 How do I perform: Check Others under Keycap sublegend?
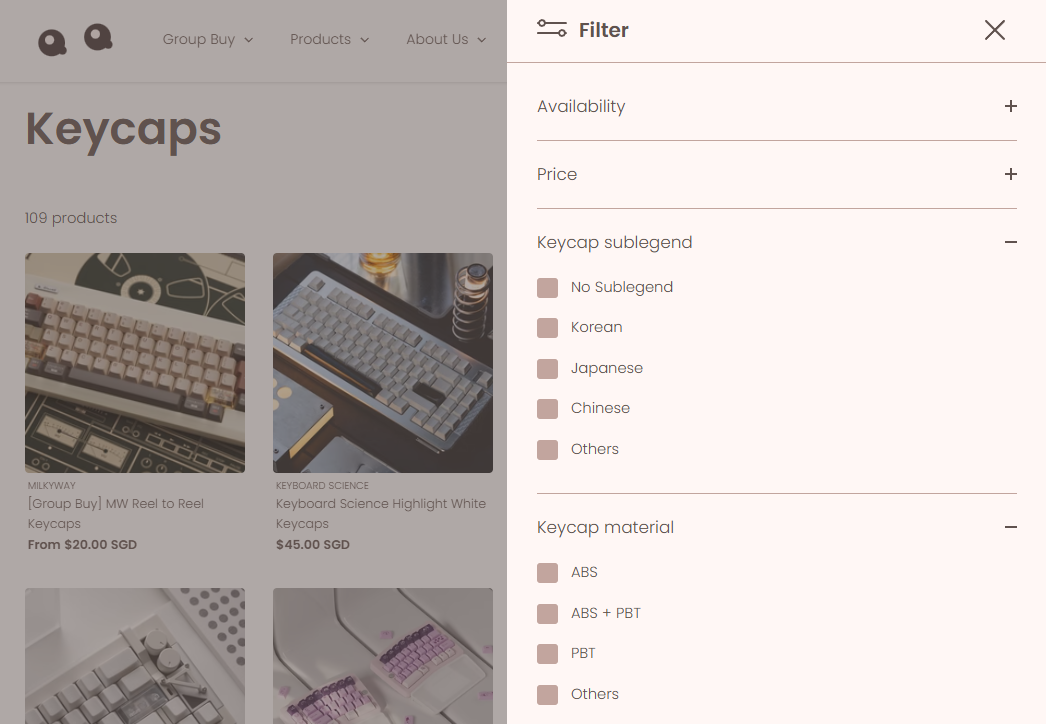point(547,449)
